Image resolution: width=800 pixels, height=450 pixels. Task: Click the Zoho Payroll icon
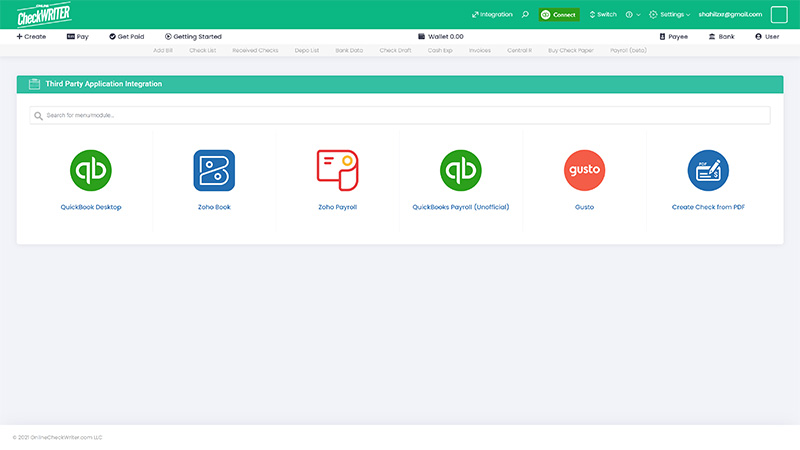coord(337,171)
